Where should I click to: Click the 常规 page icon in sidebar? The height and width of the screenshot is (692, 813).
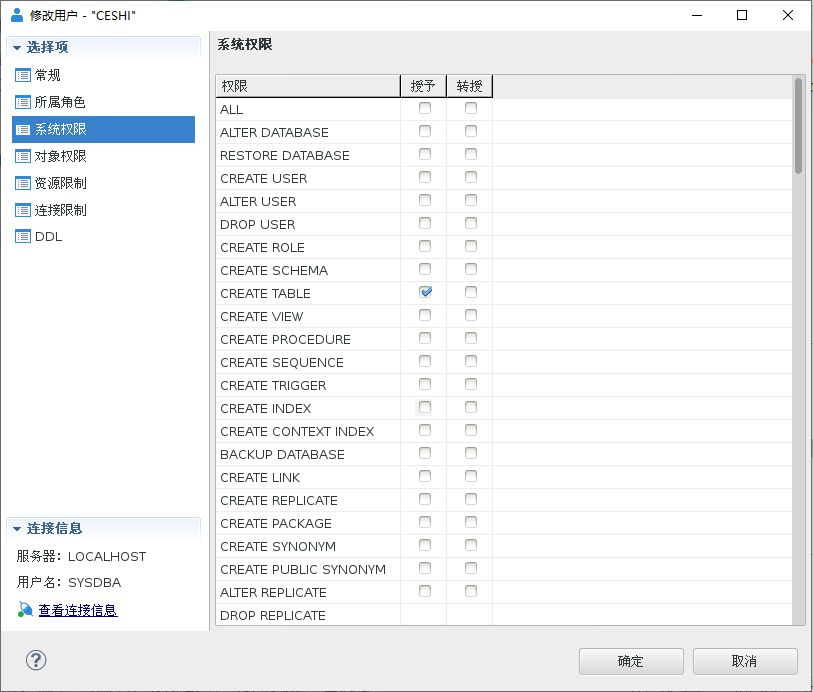(x=23, y=75)
